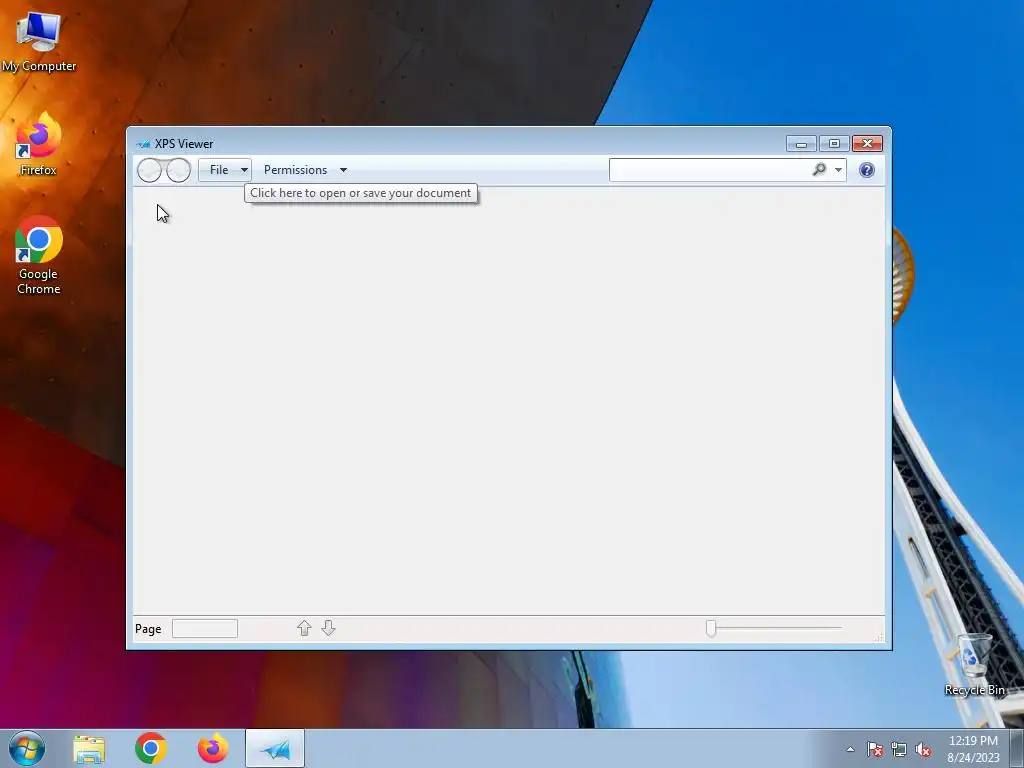This screenshot has height=768, width=1024.
Task: Click the back navigation round button
Action: 150,170
